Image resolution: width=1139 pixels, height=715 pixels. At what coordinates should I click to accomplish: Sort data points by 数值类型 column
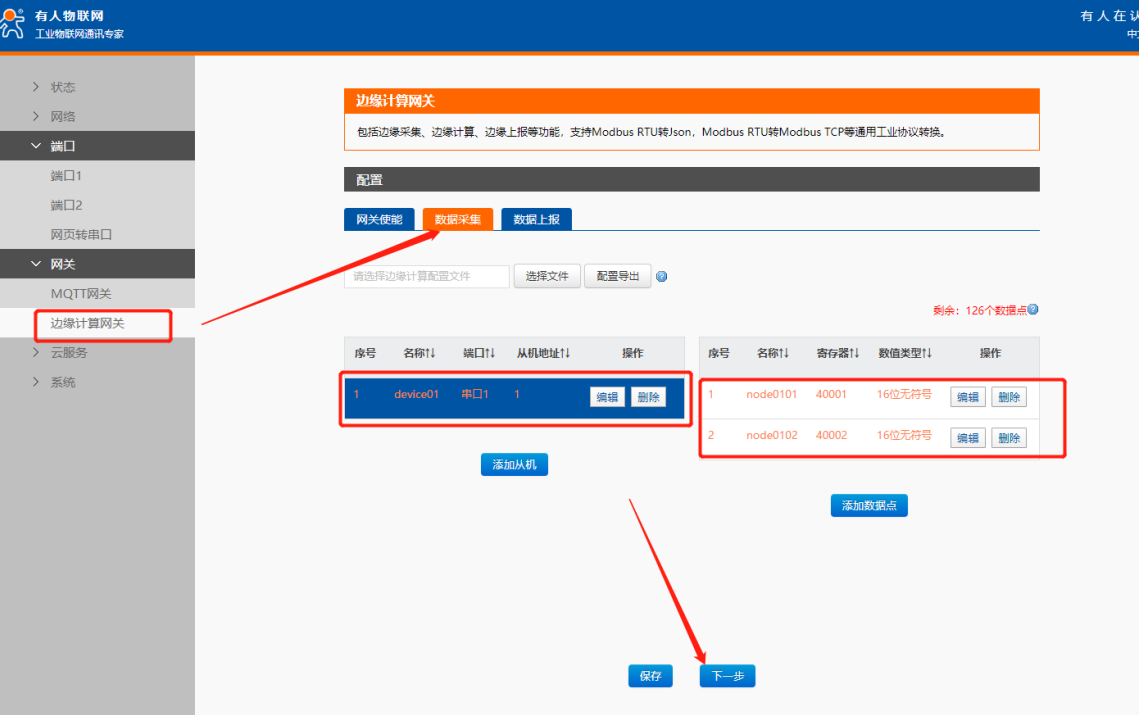(905, 353)
